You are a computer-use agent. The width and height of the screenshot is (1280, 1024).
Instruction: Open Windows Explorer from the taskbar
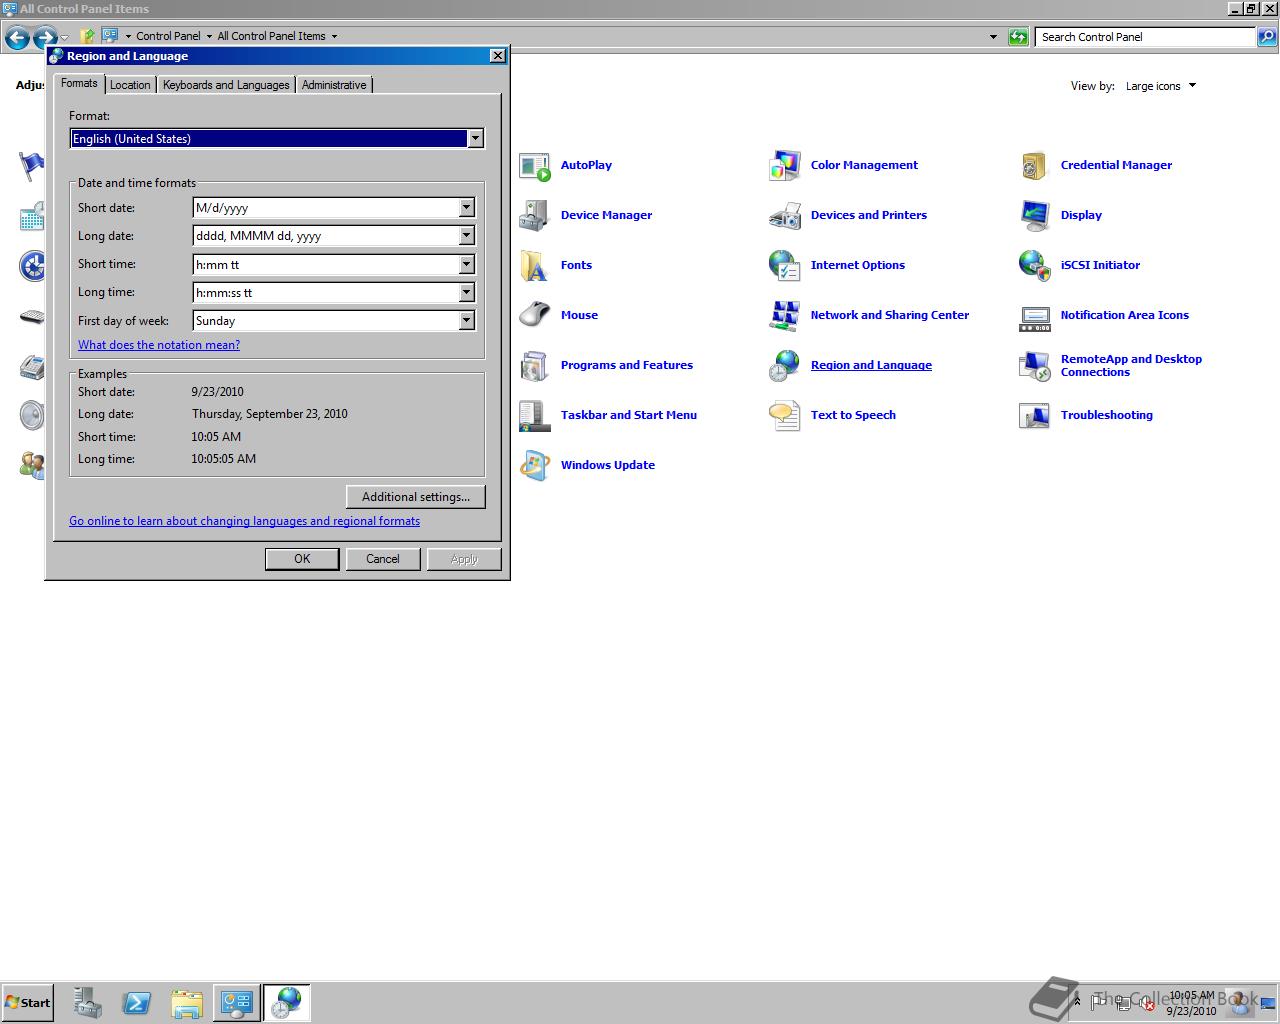186,1003
